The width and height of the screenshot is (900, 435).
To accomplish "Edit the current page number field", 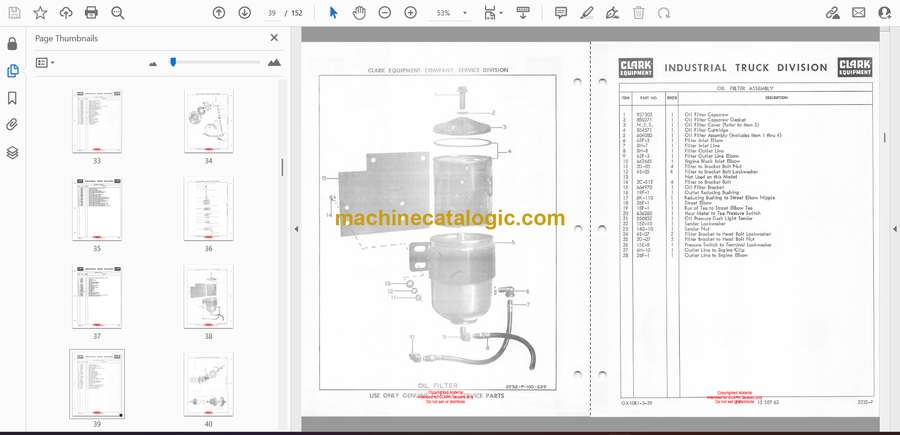I will pos(272,13).
